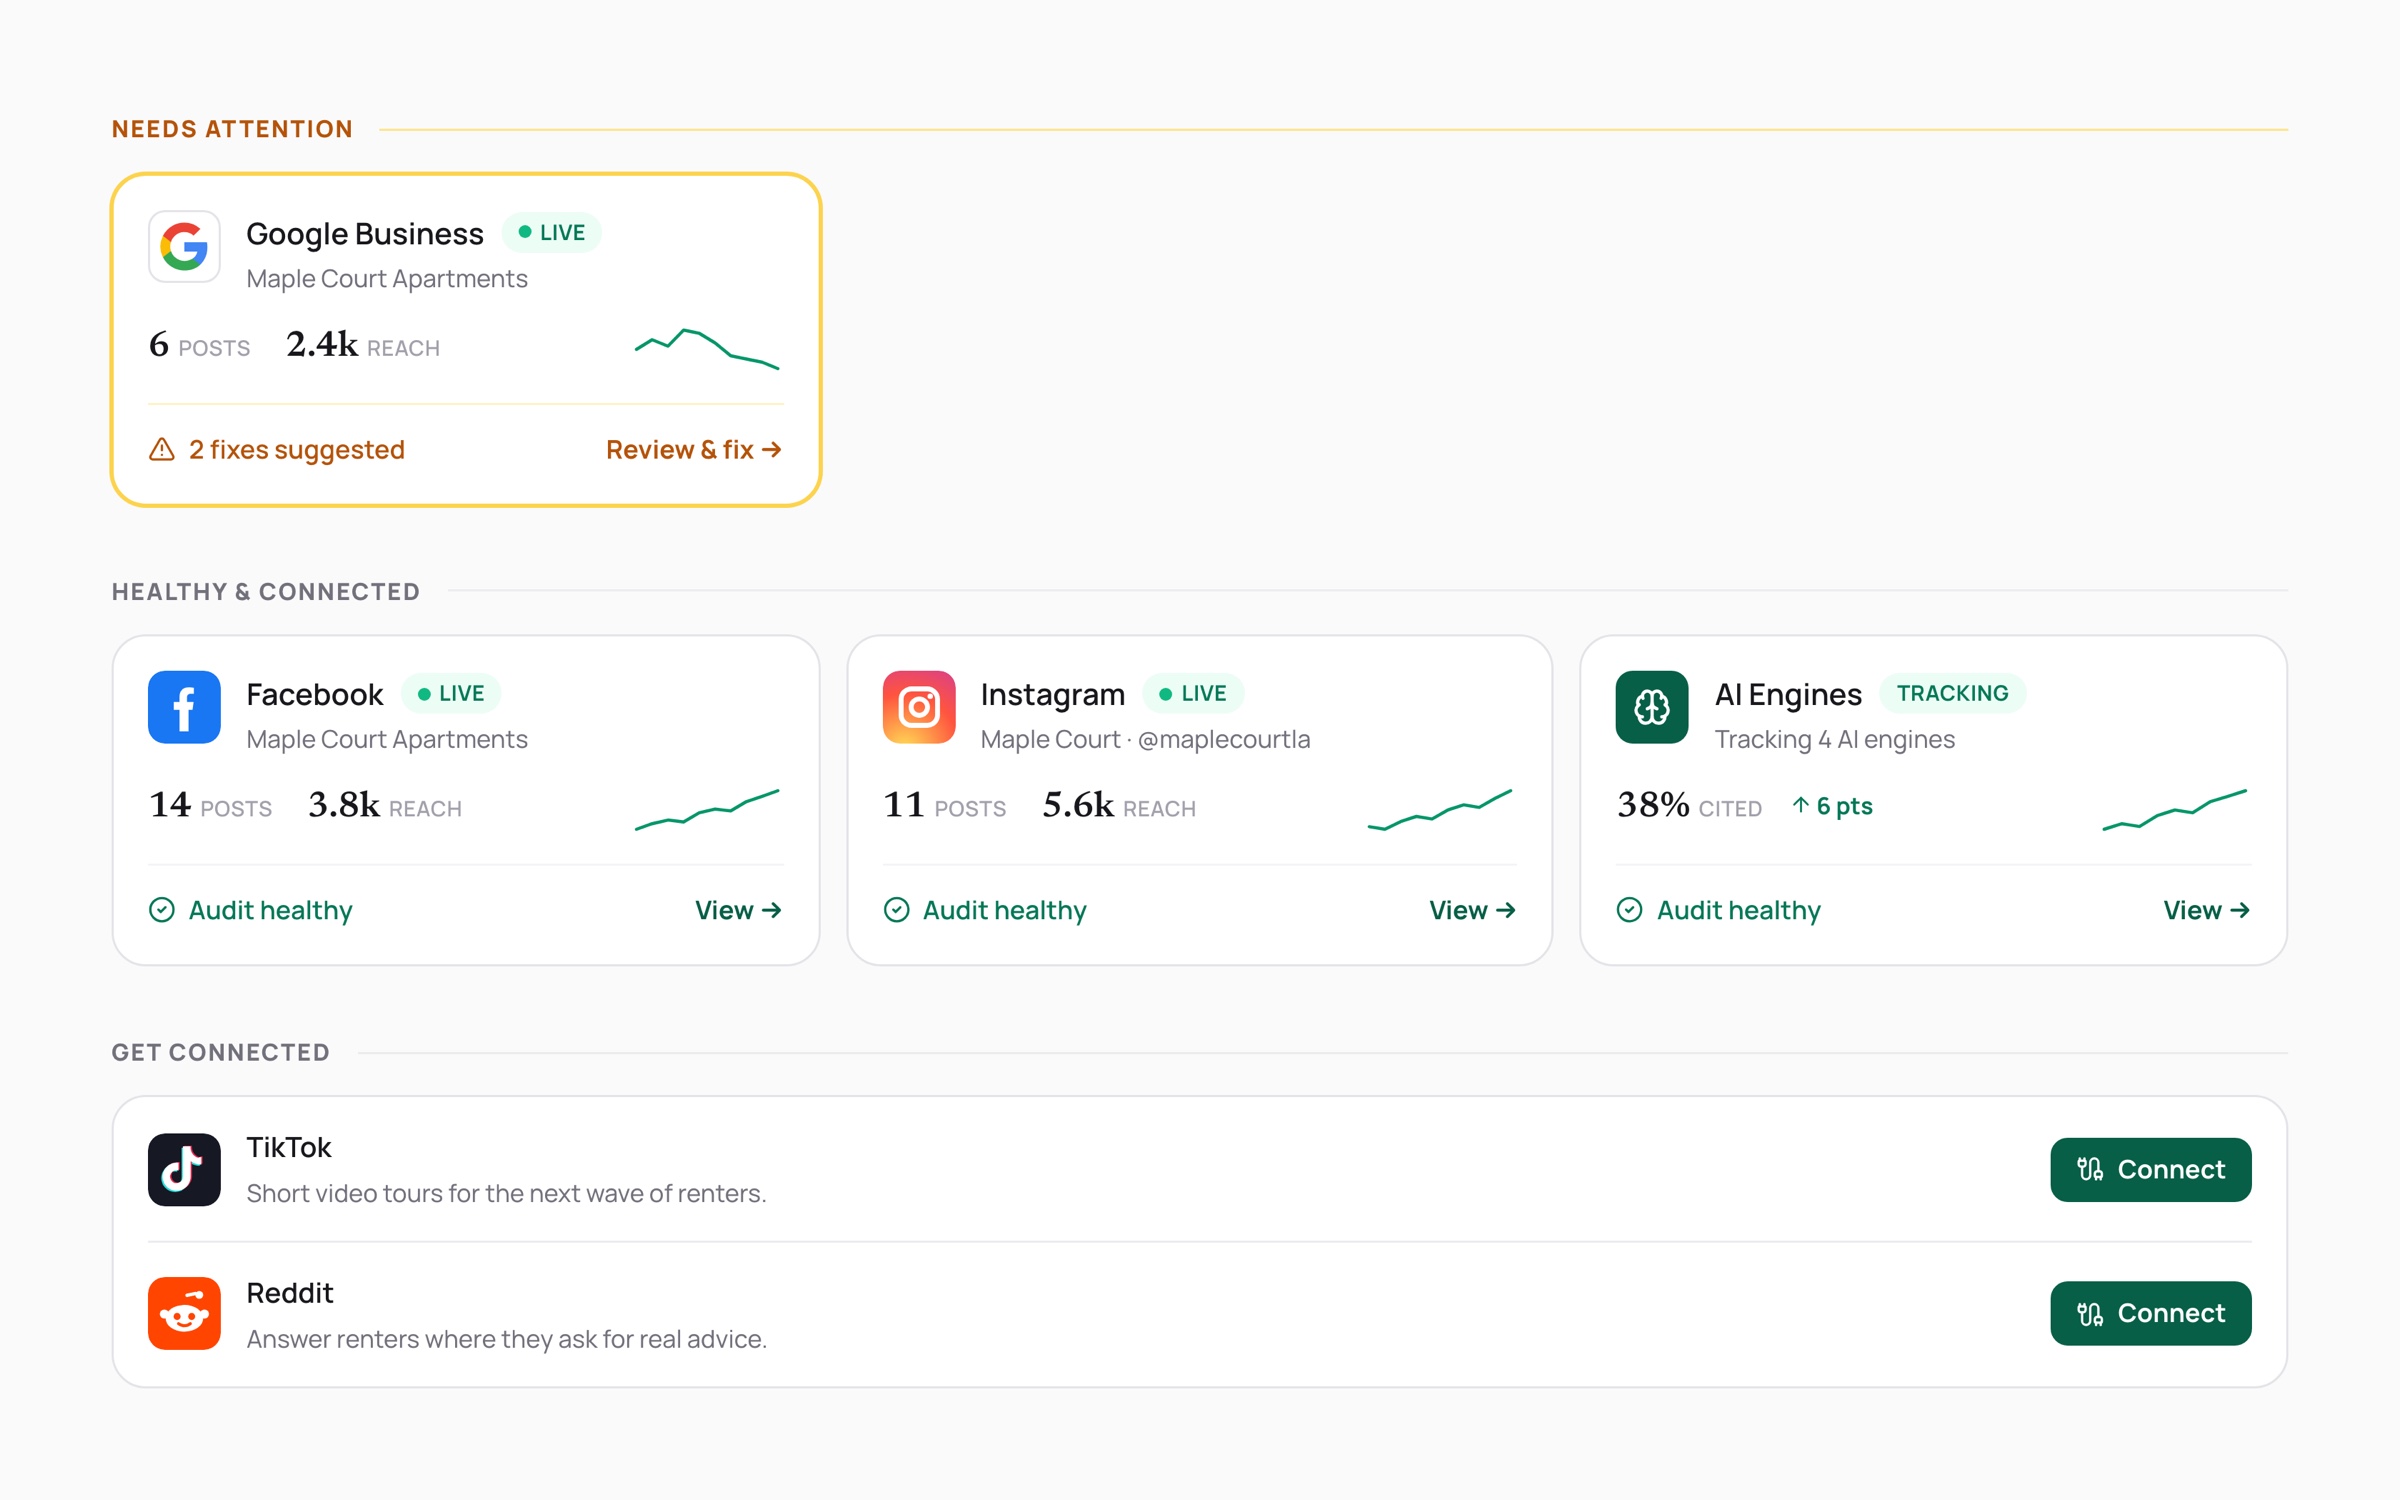The width and height of the screenshot is (2400, 1500).
Task: Click the AI Engines brain icon
Action: coord(1652,707)
